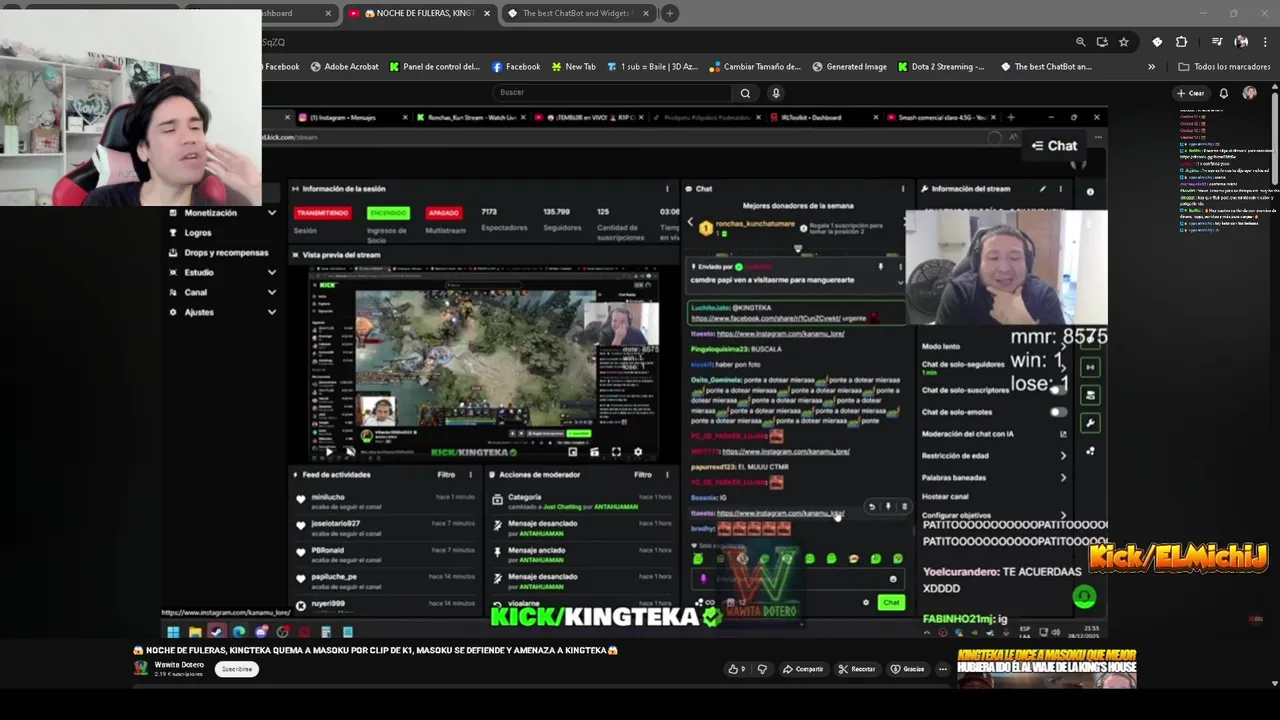1280x720 pixels.
Task: Open more actions ellipsis beside Gracias
Action: pos(942,669)
